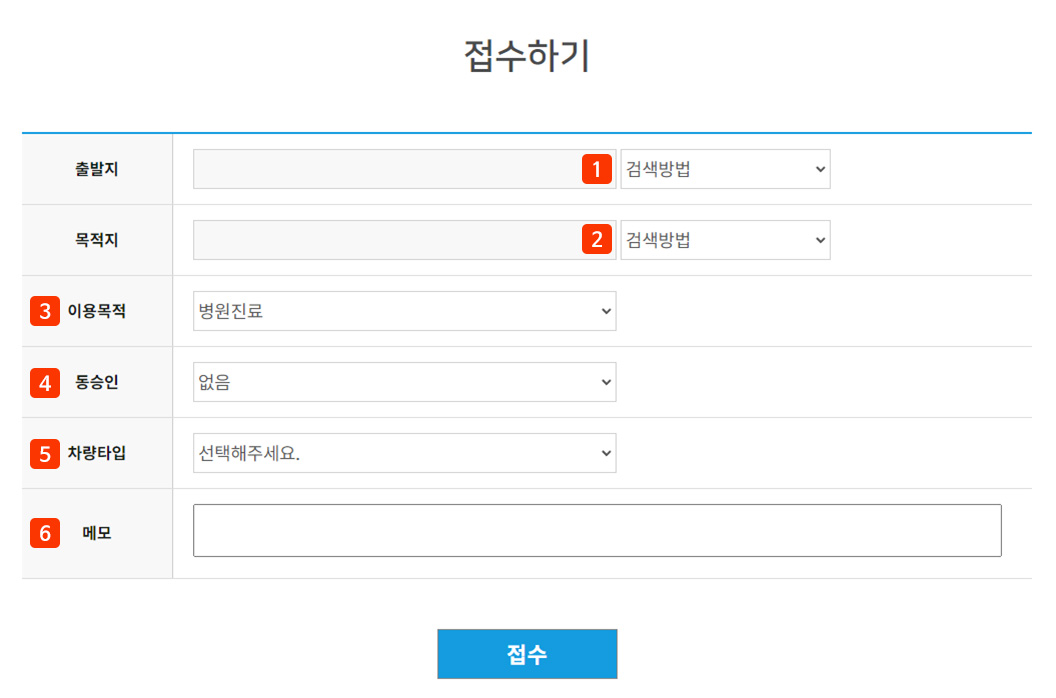The width and height of the screenshot is (1056, 698).
Task: Click badge 5 next to 차량타입
Action: 44,453
